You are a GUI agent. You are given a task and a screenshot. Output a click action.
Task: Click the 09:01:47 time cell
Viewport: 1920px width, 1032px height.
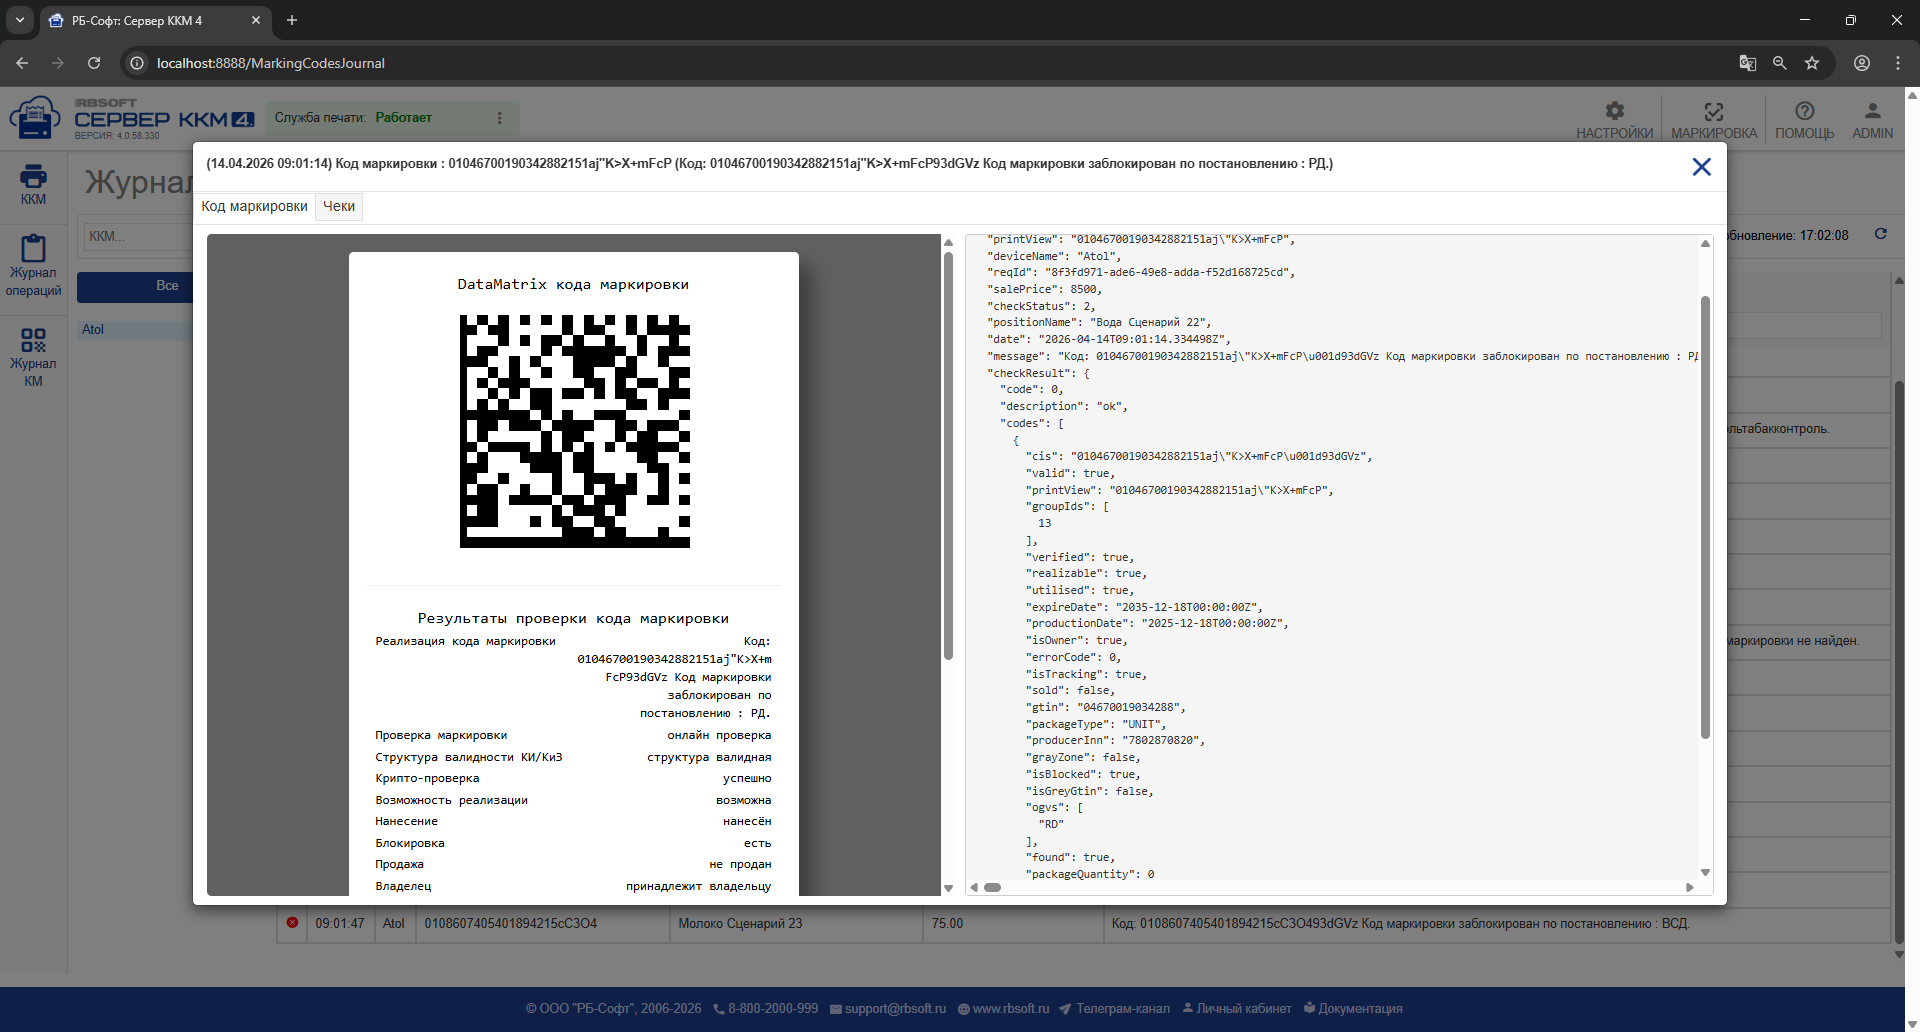[x=340, y=924]
